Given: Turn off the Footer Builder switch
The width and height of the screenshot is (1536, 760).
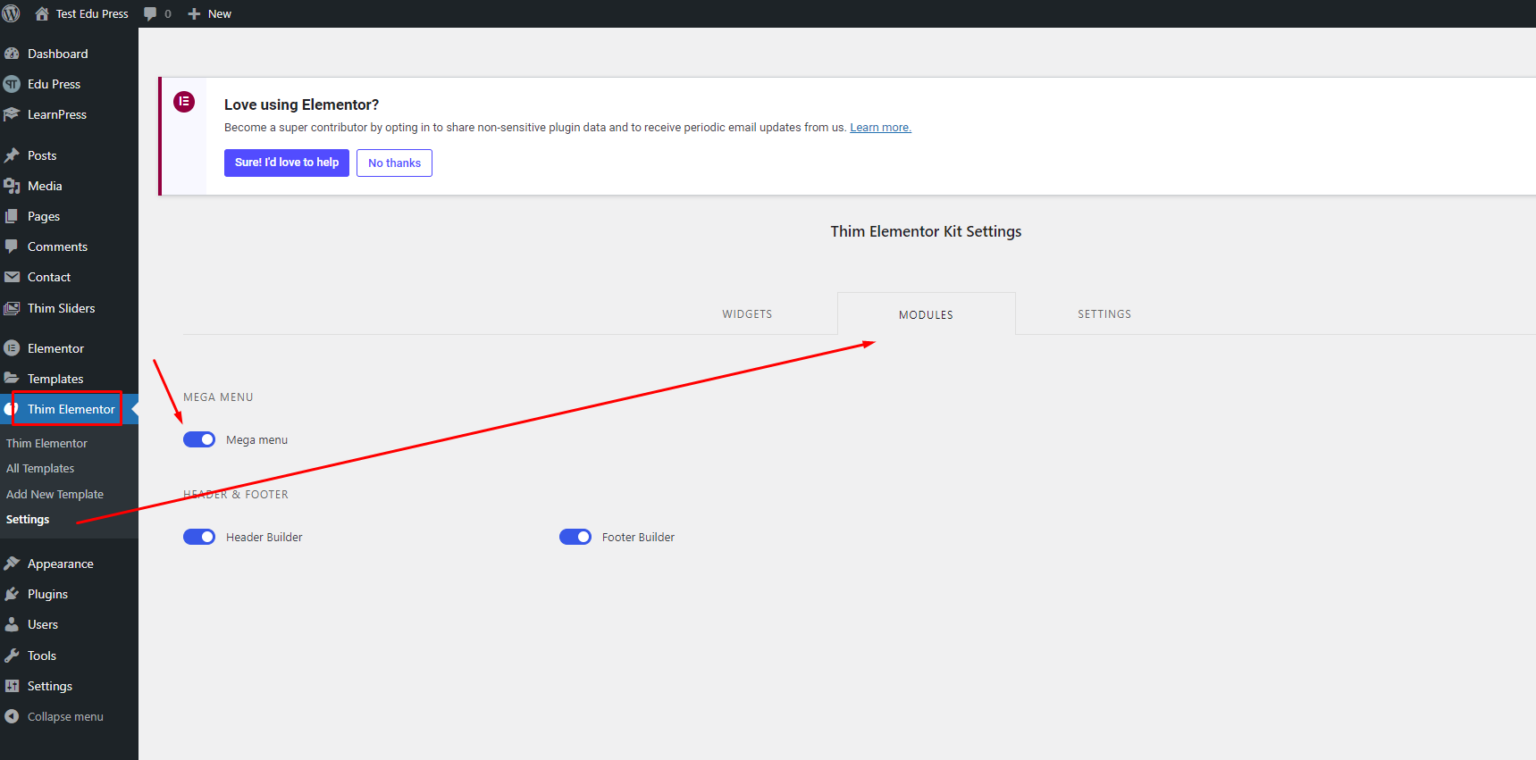Looking at the screenshot, I should pos(575,537).
